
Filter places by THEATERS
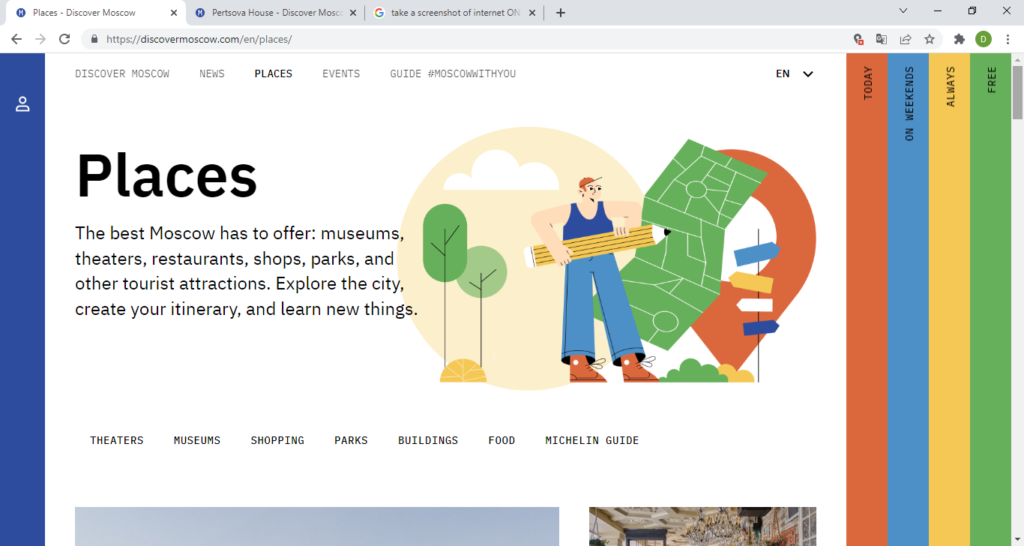tap(117, 440)
